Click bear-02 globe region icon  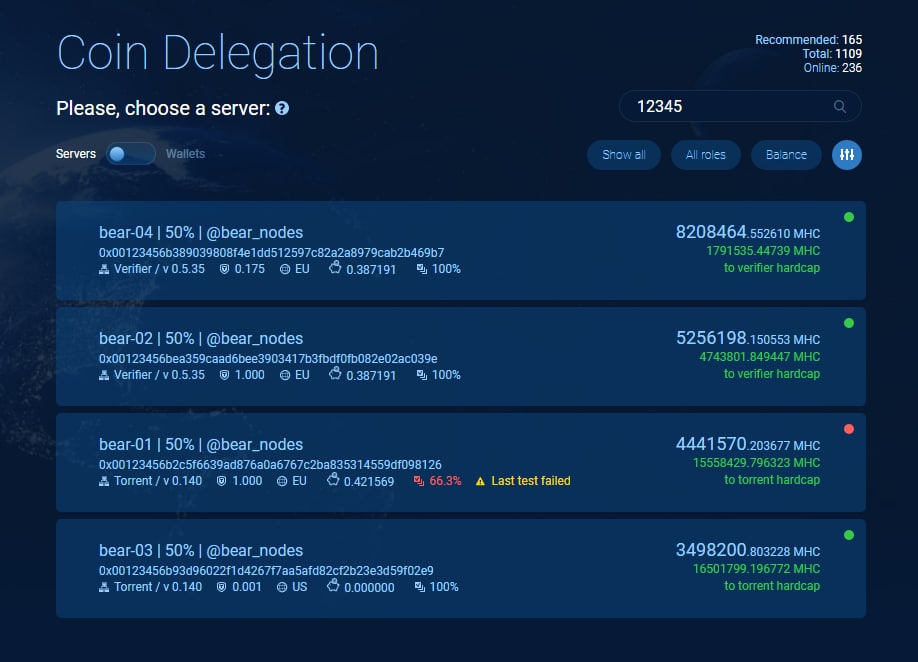pos(285,375)
